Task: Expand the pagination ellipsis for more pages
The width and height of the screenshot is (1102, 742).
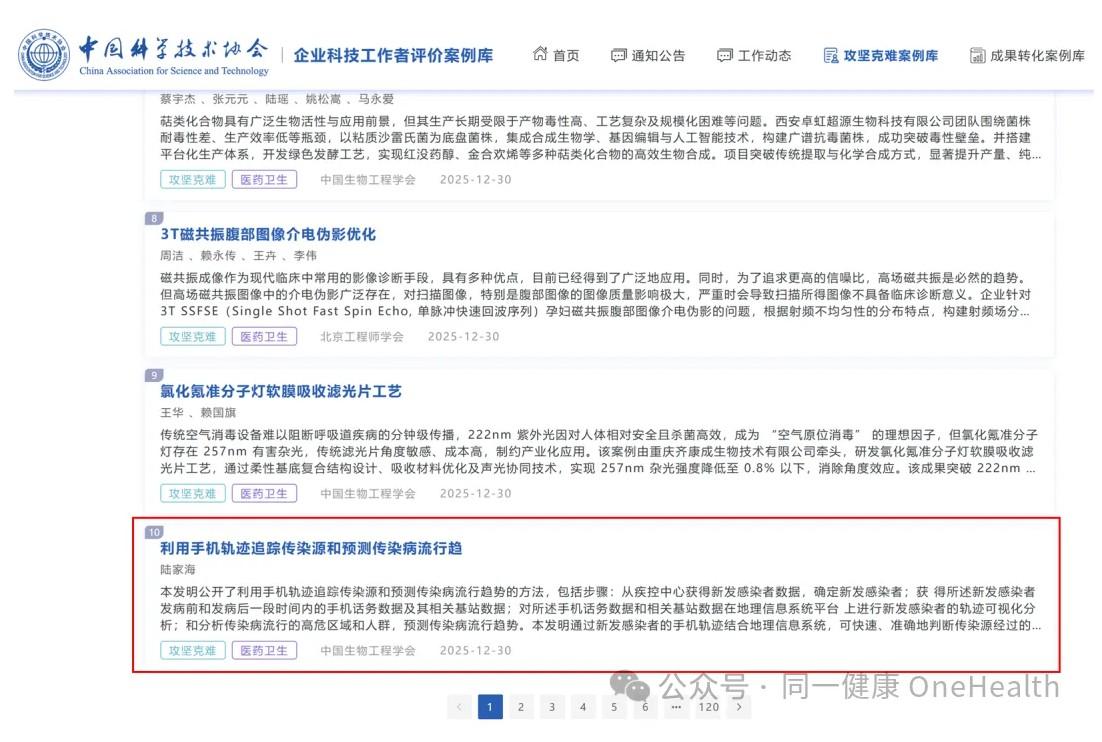Action: [x=676, y=707]
